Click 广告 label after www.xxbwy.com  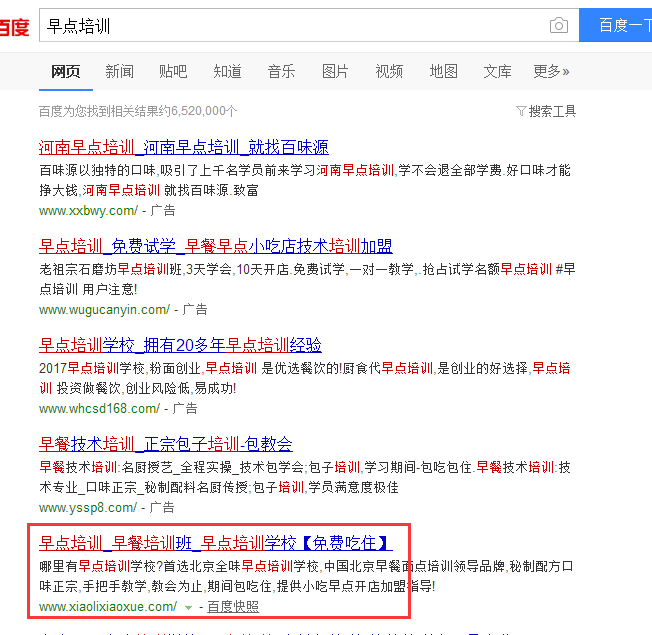[x=163, y=210]
